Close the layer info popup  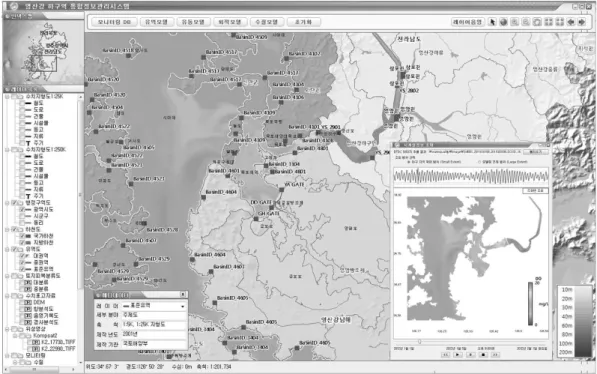click(183, 294)
